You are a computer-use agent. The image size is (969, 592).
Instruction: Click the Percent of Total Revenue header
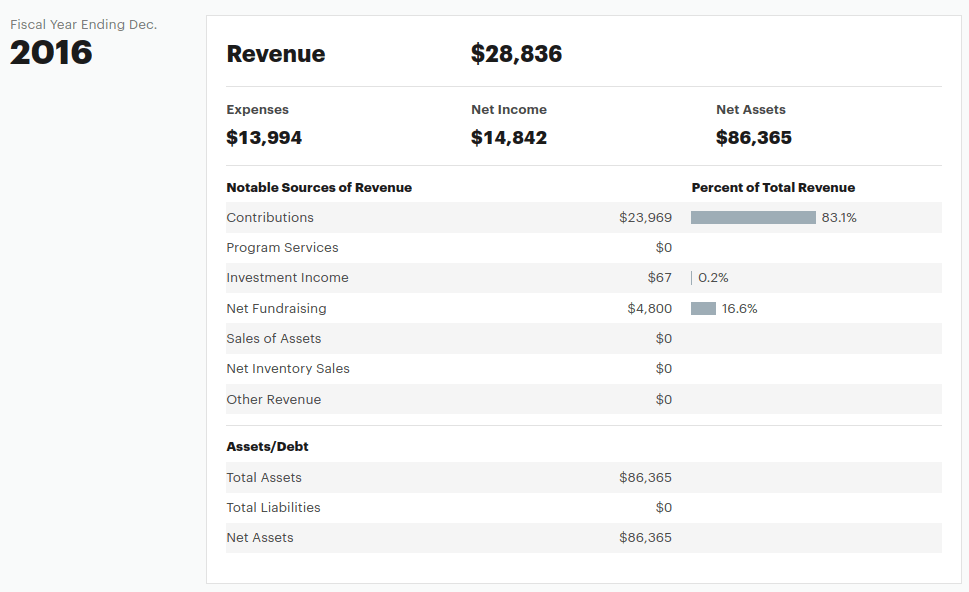pyautogui.click(x=772, y=187)
